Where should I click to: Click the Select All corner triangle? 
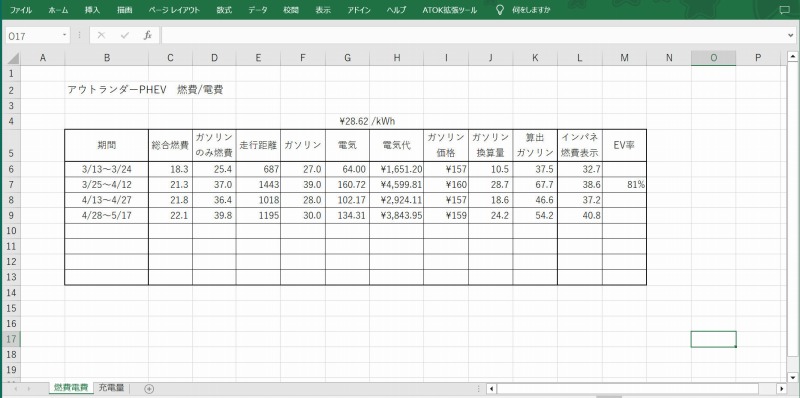click(13, 58)
